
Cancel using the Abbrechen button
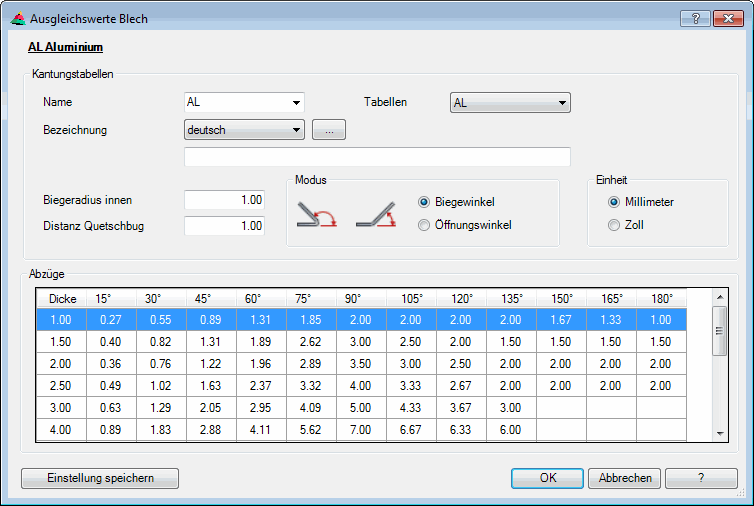(x=625, y=478)
